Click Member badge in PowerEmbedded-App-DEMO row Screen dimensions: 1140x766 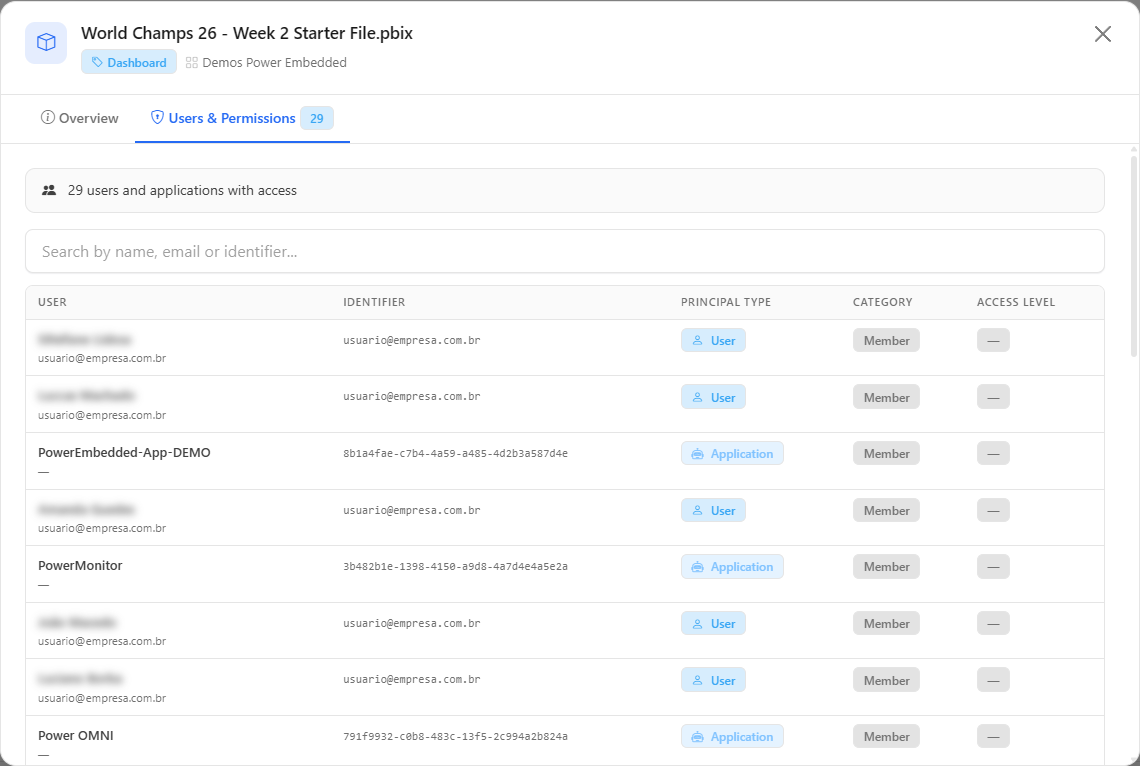pos(886,453)
